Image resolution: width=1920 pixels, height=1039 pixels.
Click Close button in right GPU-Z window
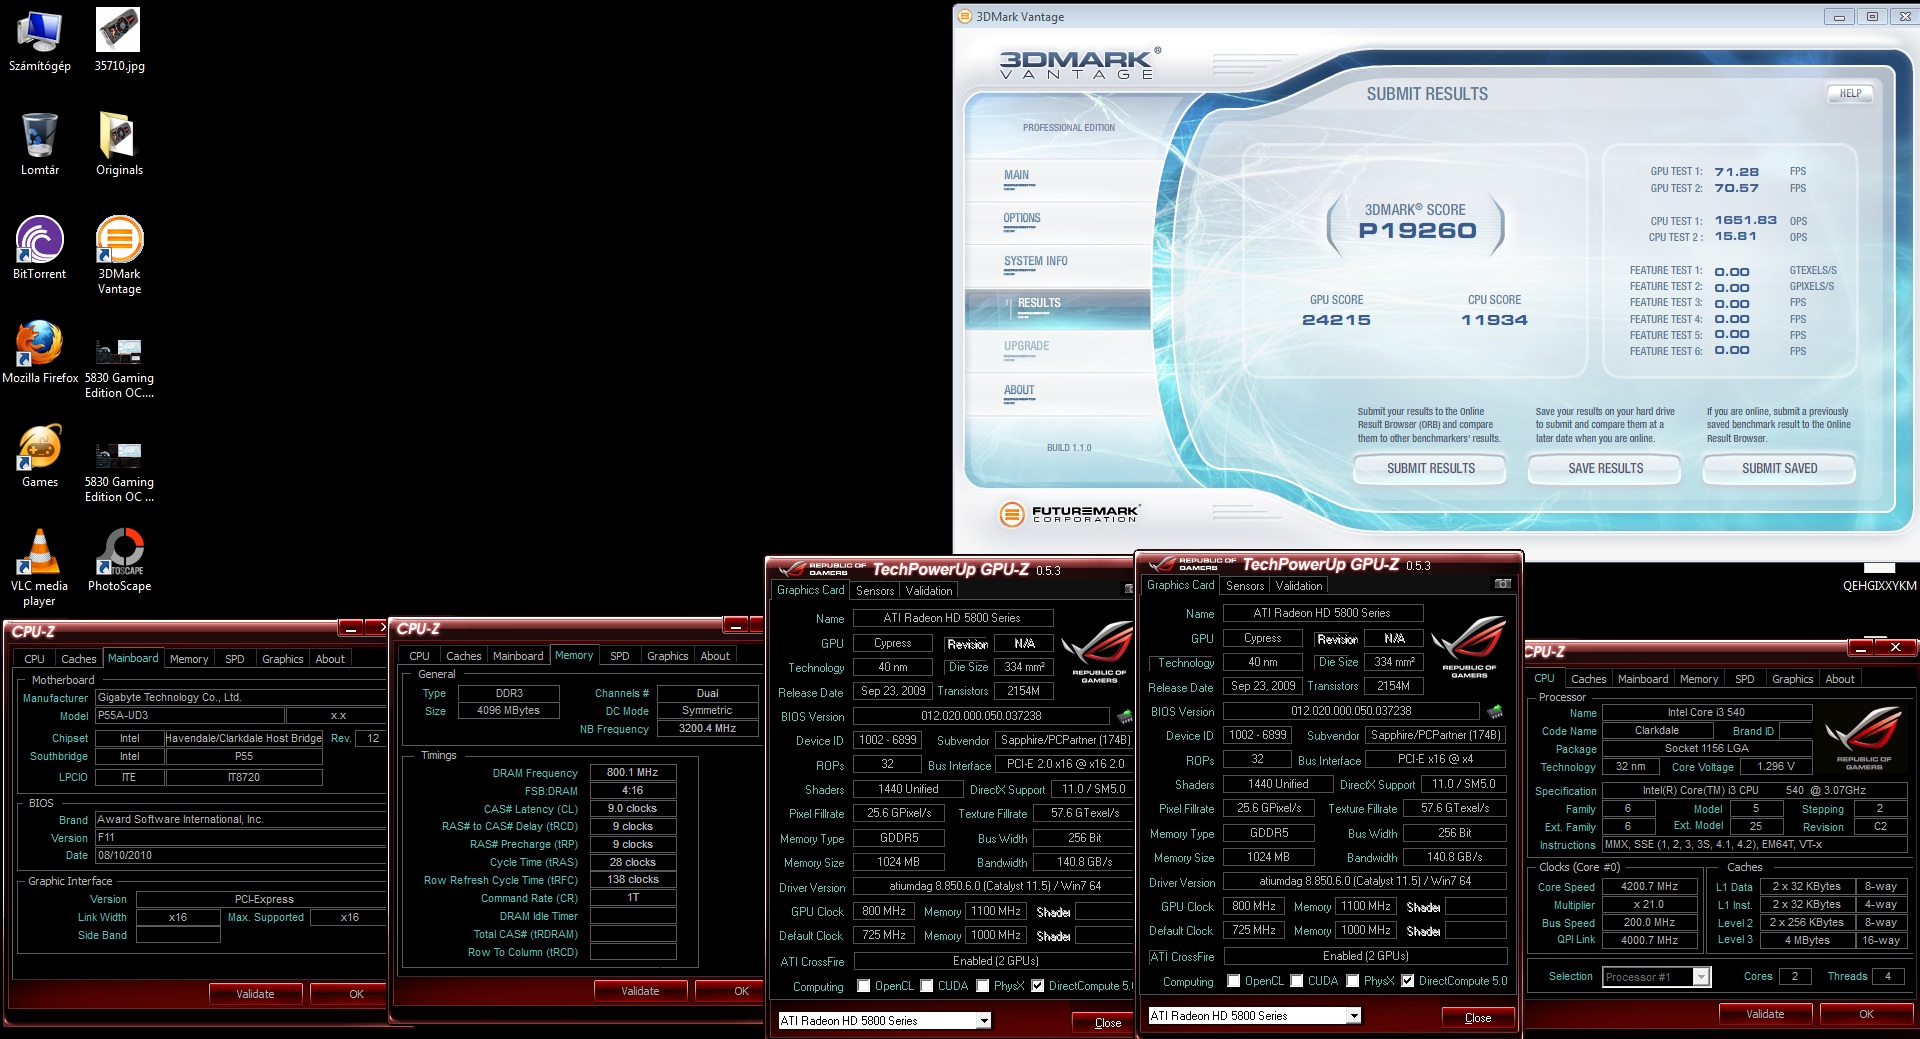(1478, 1017)
